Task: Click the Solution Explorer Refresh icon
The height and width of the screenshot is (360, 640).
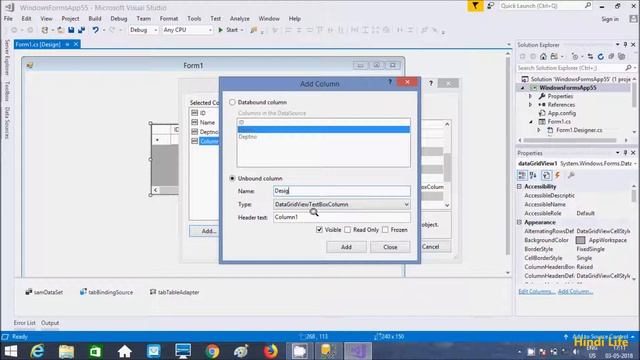Action: [600, 56]
